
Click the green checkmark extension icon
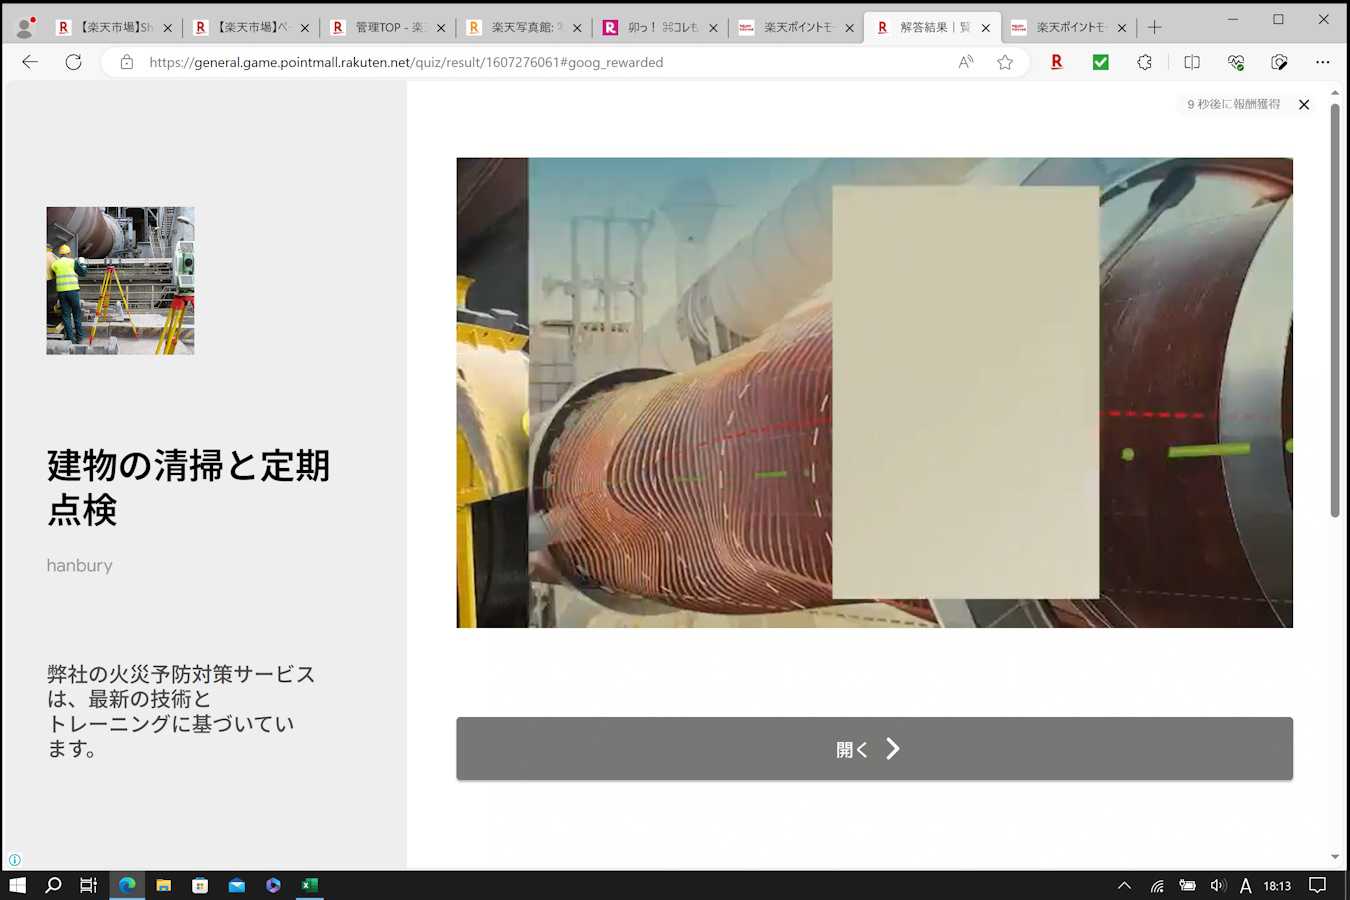(1100, 62)
